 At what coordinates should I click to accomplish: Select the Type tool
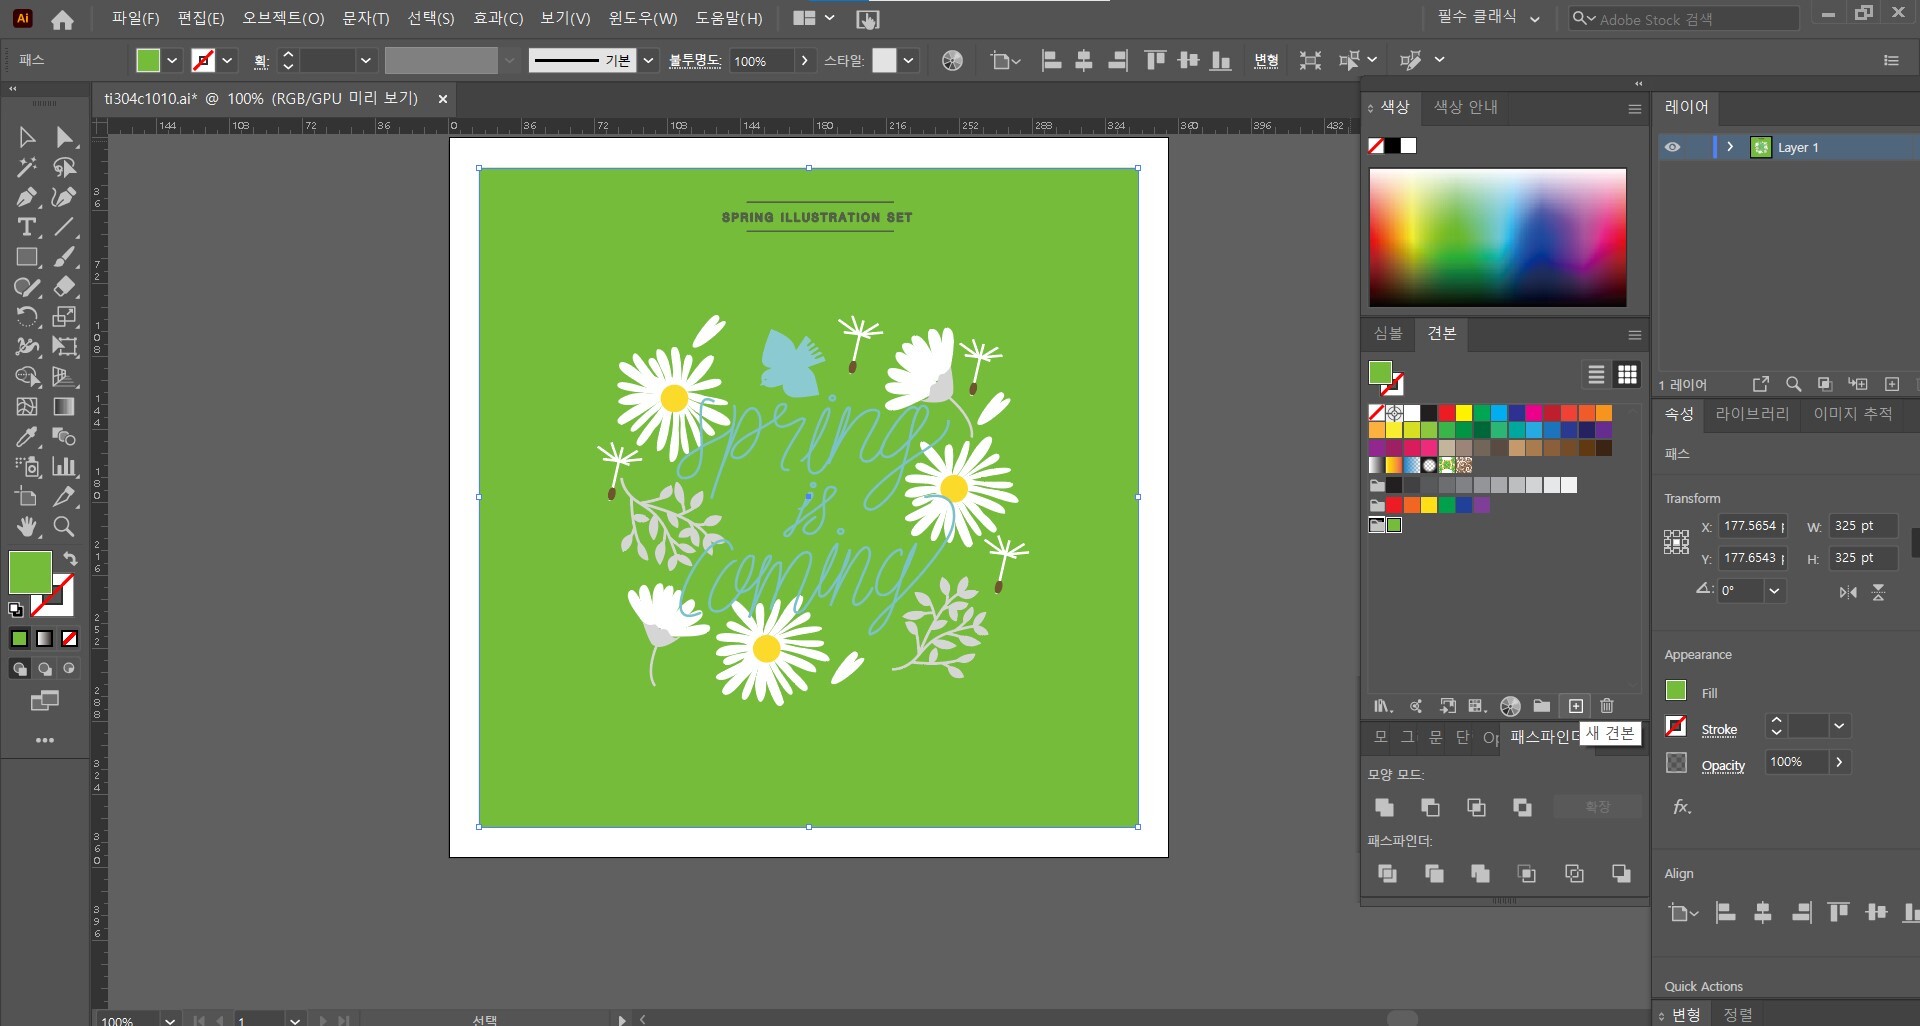pos(27,227)
